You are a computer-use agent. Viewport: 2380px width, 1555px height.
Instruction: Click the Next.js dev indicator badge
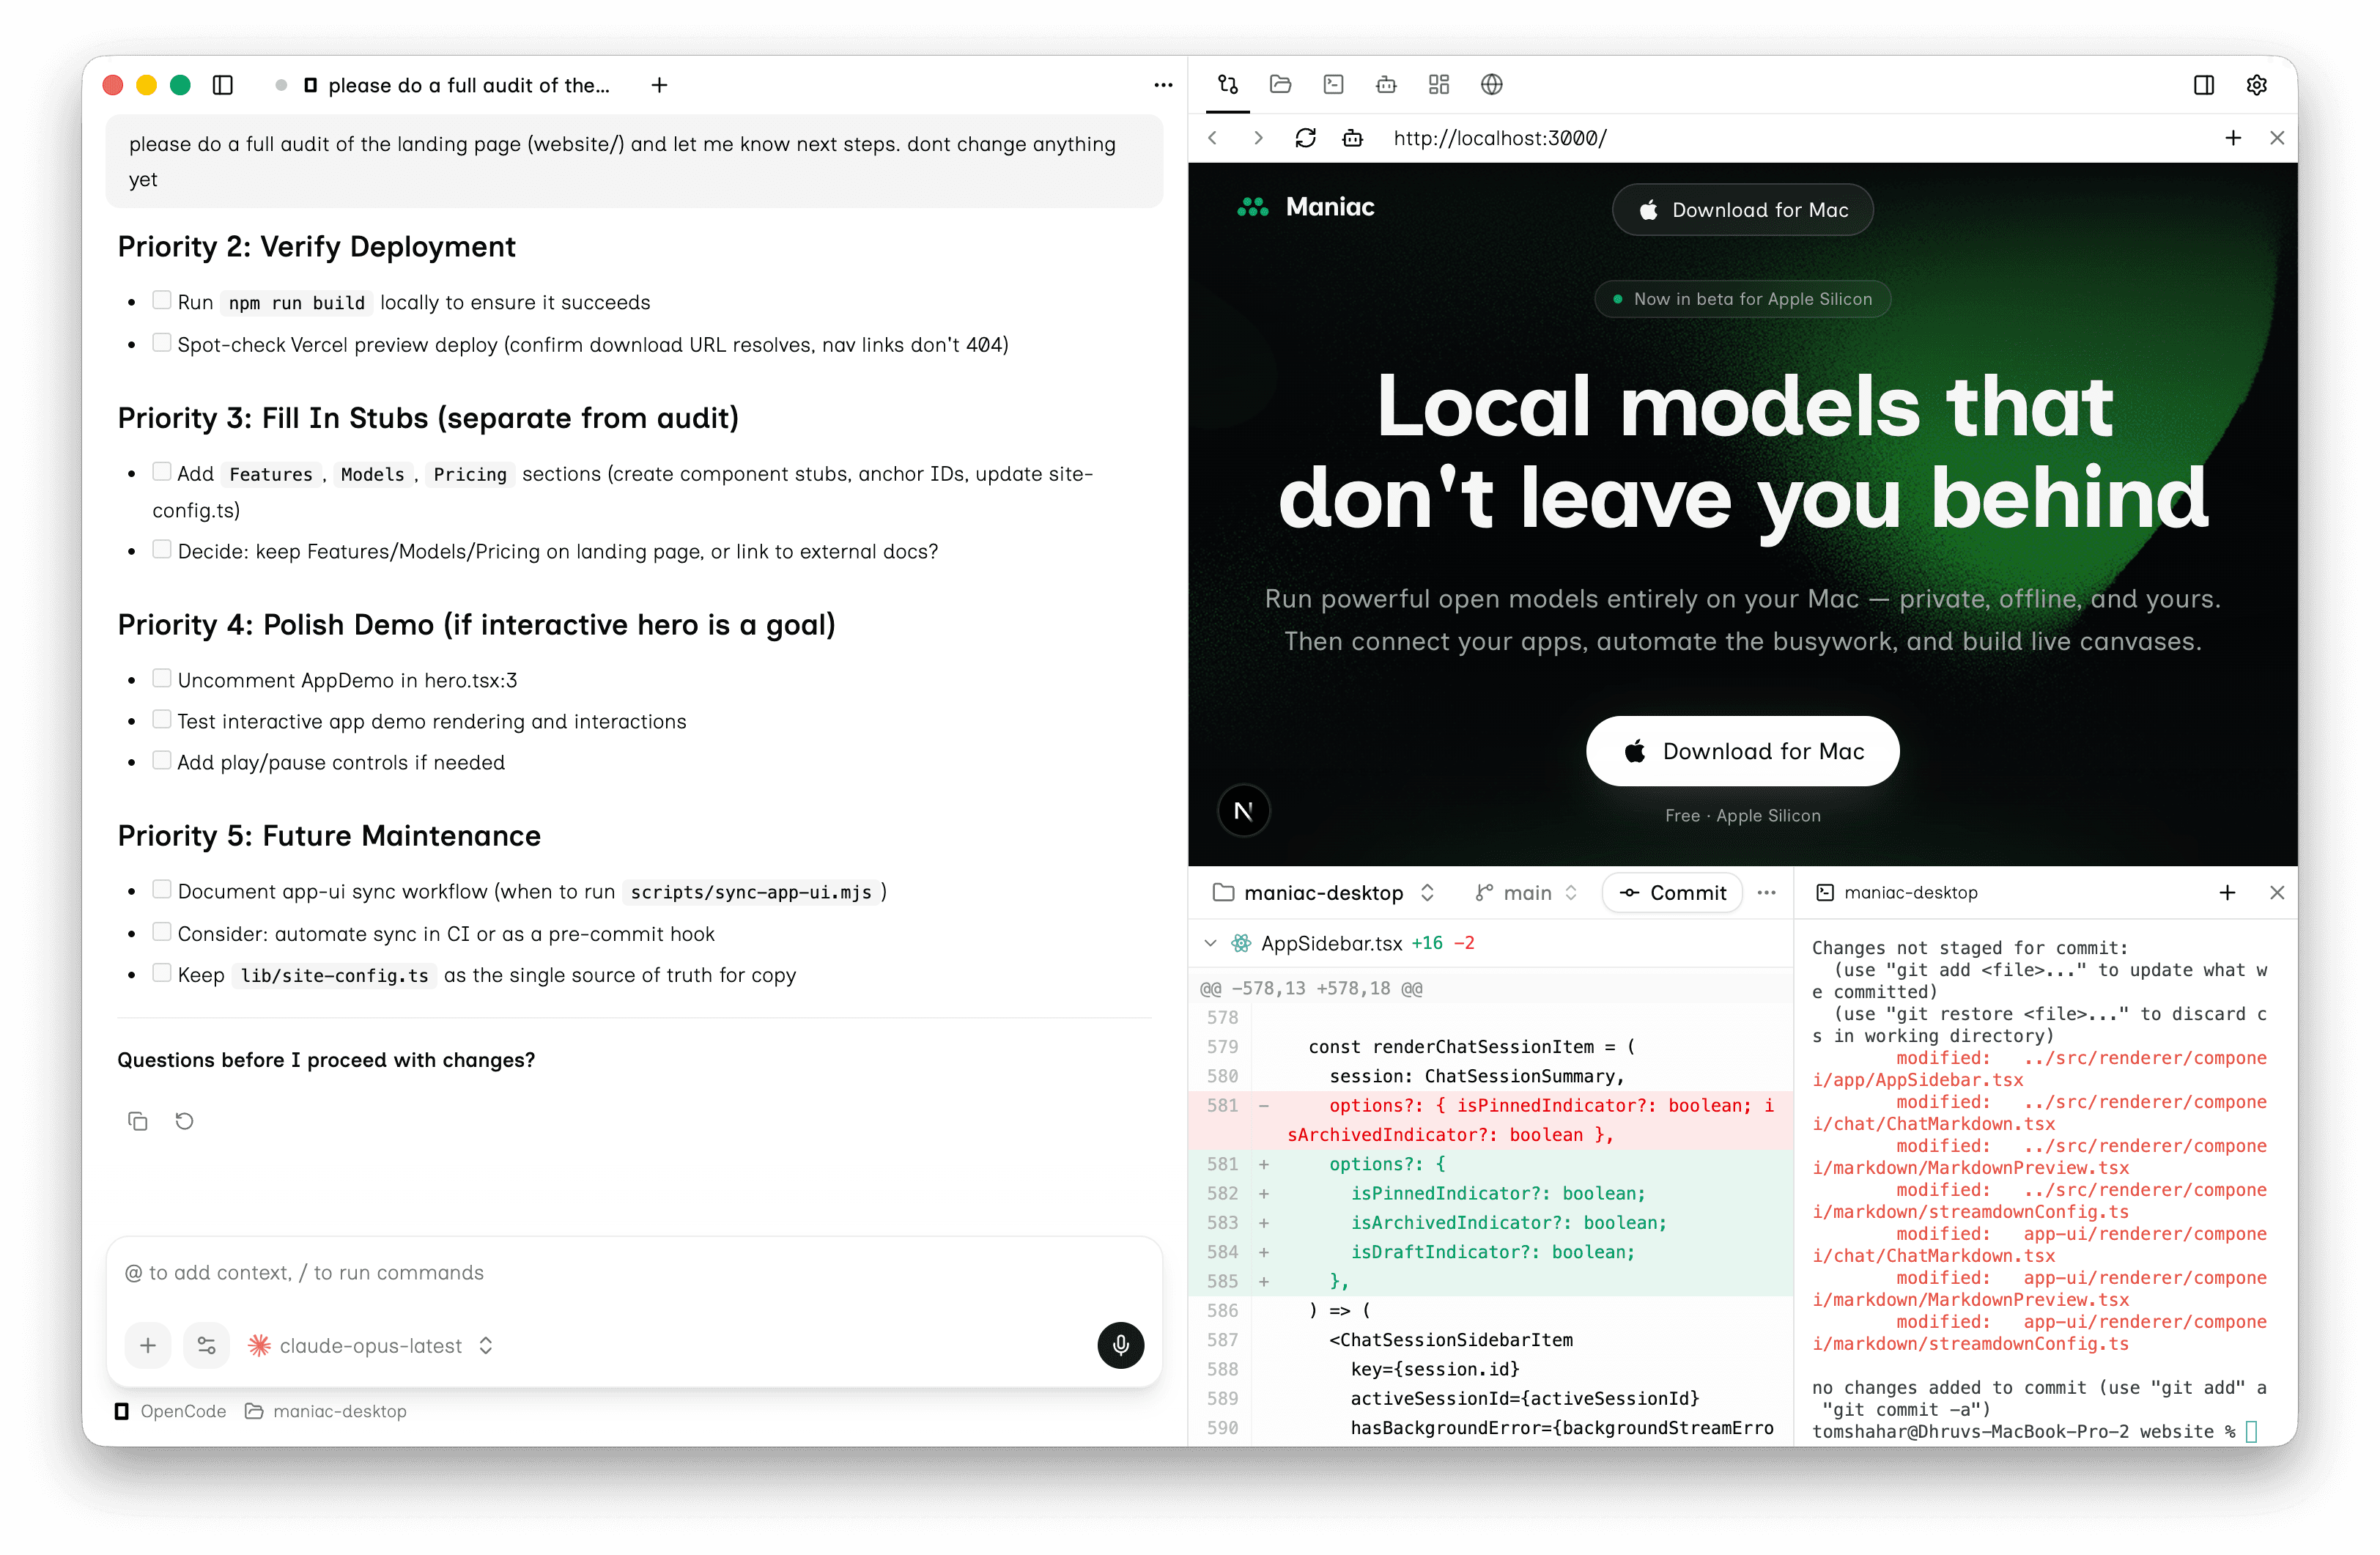point(1244,811)
